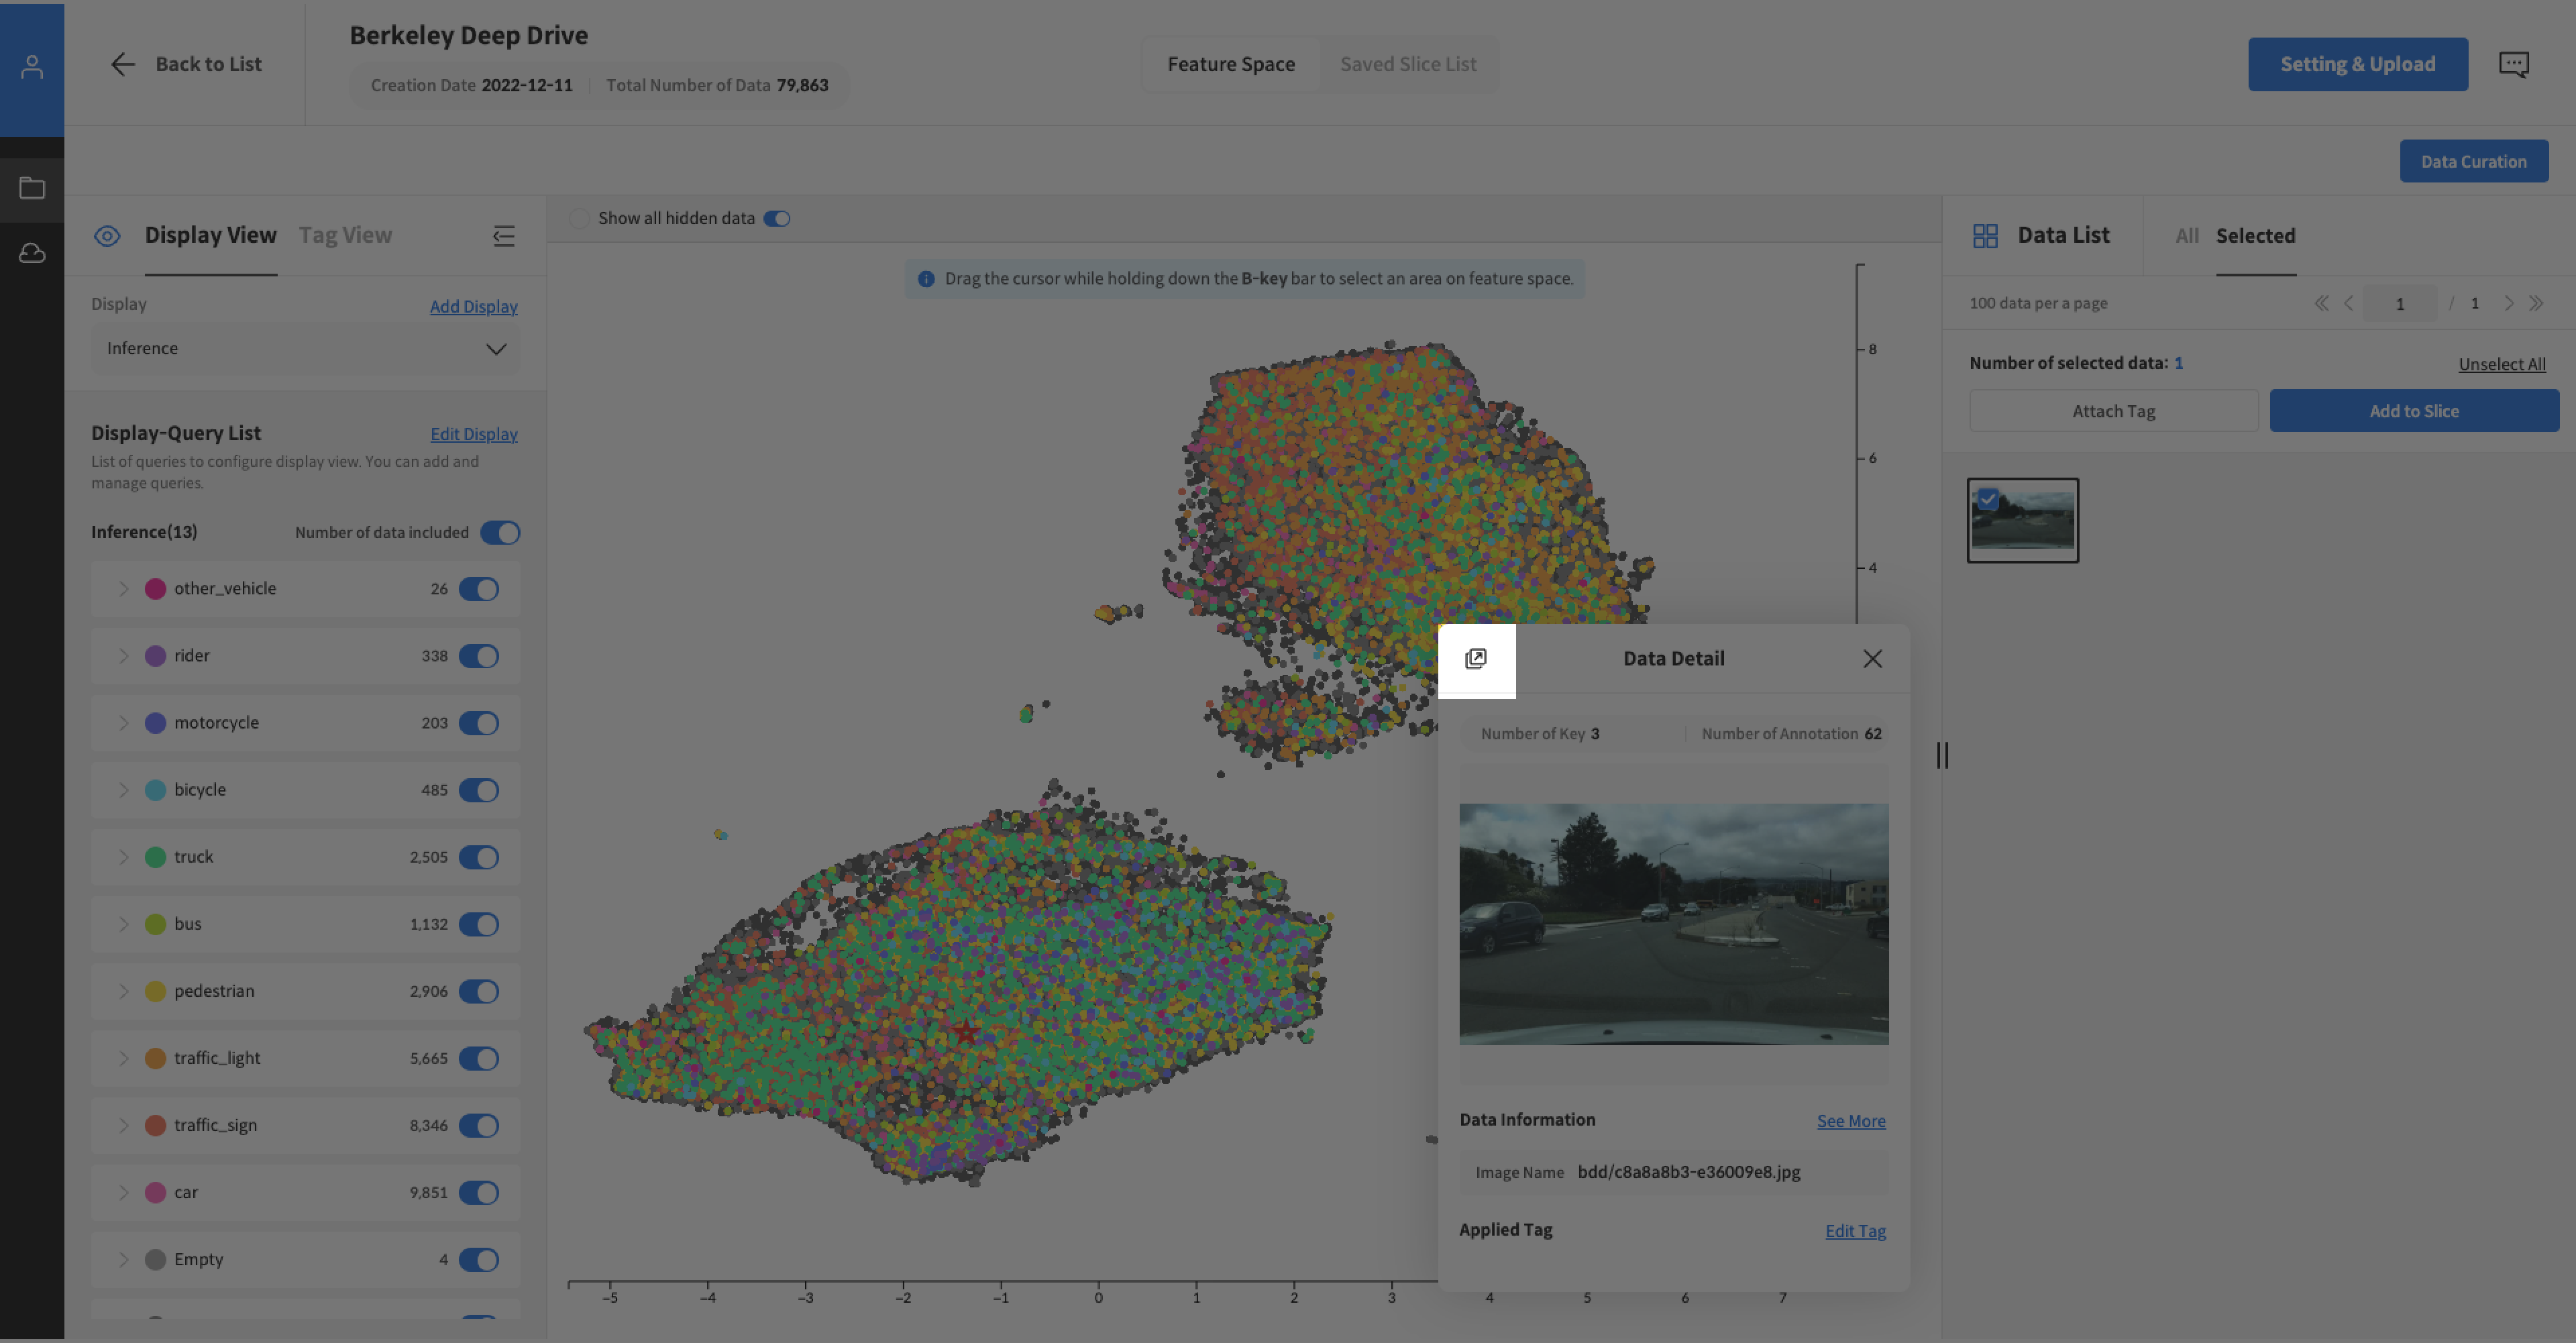Turn off the other_vehicle query toggle
The height and width of the screenshot is (1343, 2576).
pyautogui.click(x=479, y=589)
